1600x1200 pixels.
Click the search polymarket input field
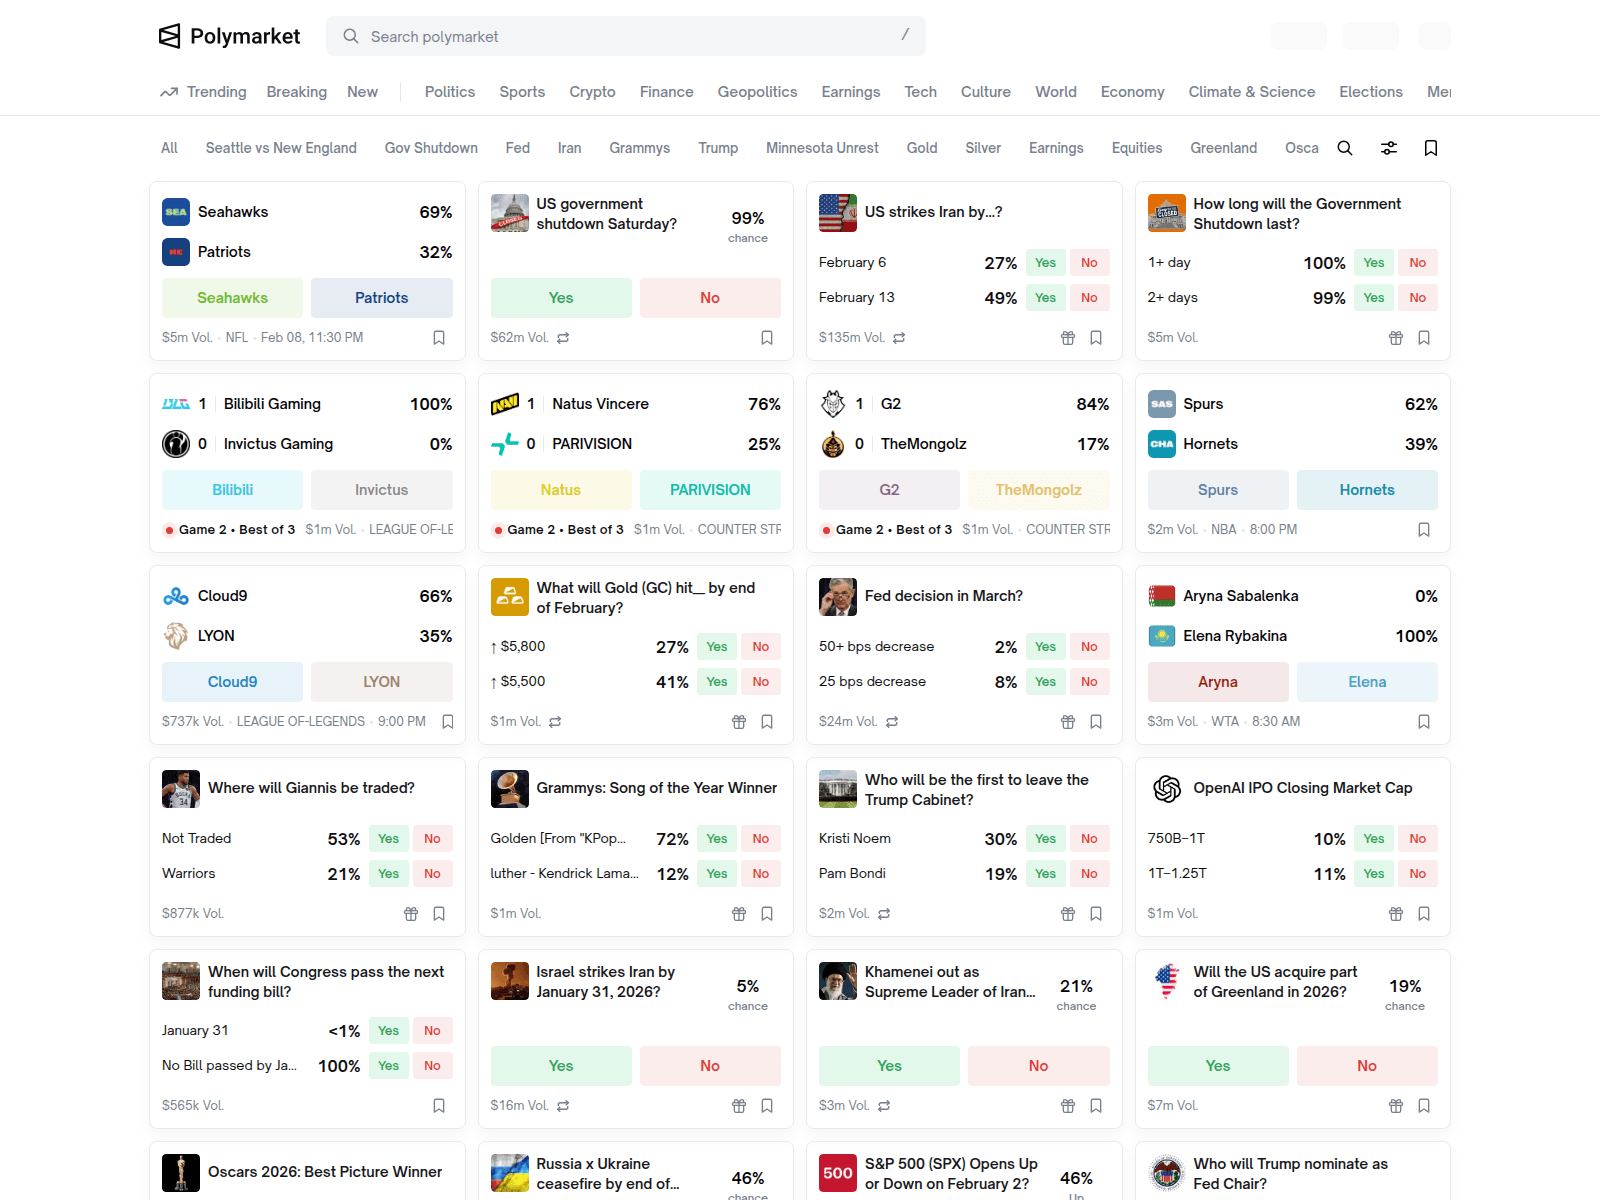click(x=625, y=36)
